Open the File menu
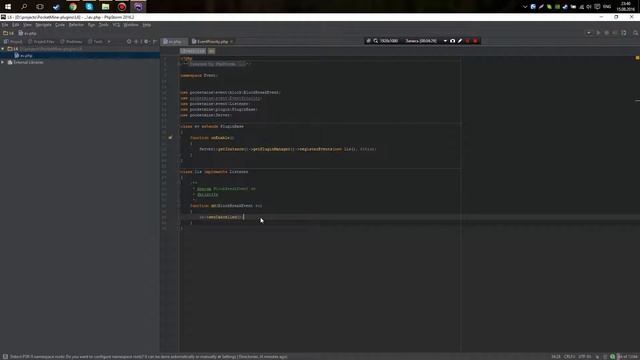 [5, 25]
